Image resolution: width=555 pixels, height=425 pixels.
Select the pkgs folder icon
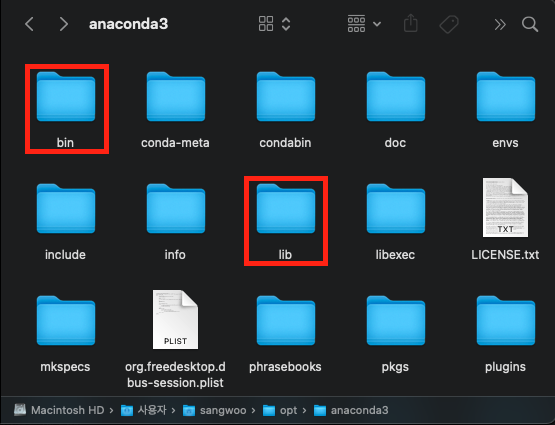click(x=396, y=321)
